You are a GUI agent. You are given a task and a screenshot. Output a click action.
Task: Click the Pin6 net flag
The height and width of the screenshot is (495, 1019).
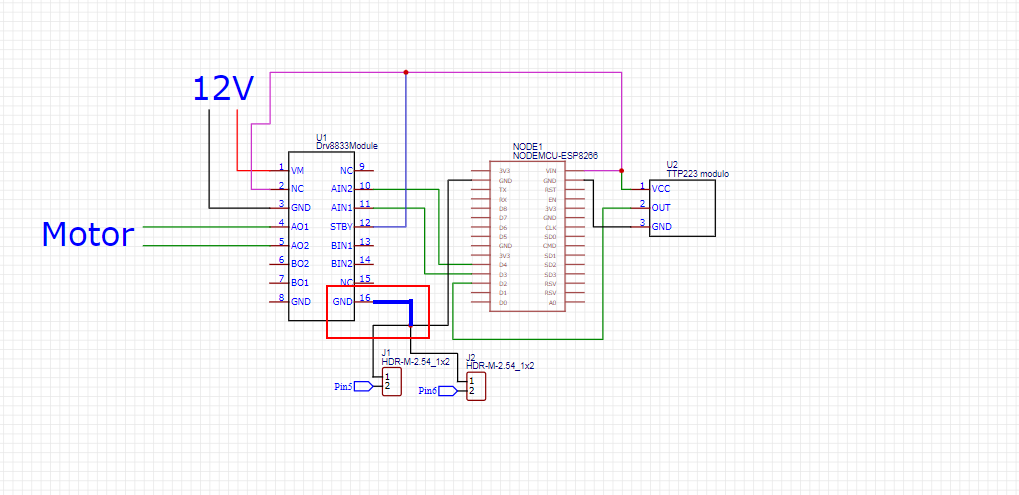(438, 391)
